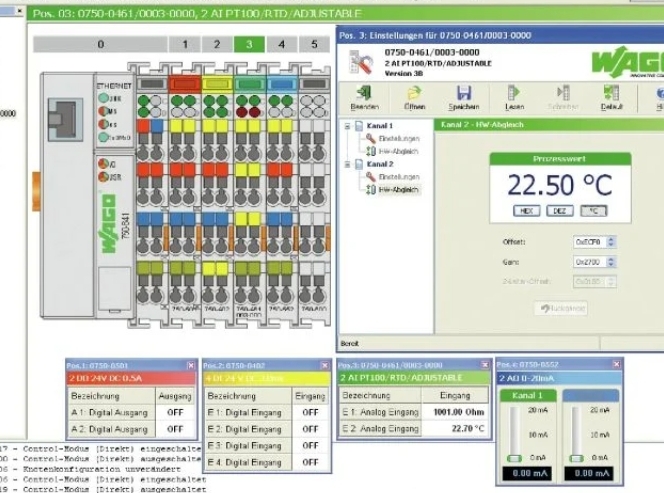Select module position tab 3
664x493 pixels.
(248, 44)
